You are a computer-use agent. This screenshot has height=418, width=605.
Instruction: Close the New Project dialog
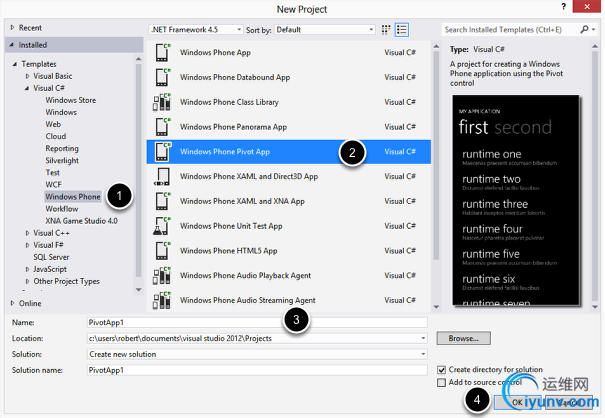click(x=586, y=7)
